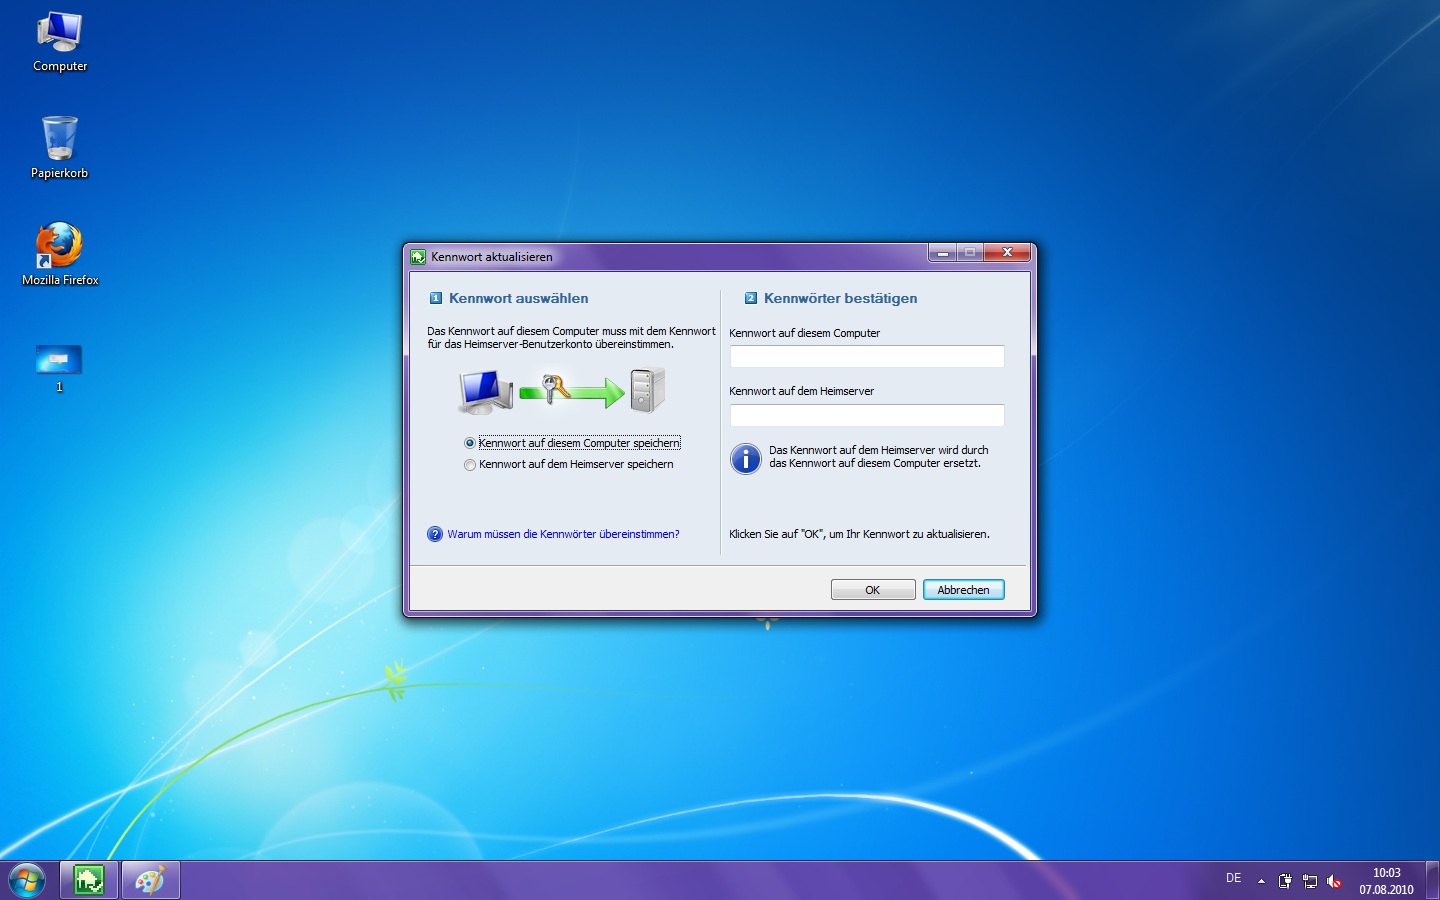Click the muted volume tray icon
The image size is (1440, 900).
point(1334,881)
